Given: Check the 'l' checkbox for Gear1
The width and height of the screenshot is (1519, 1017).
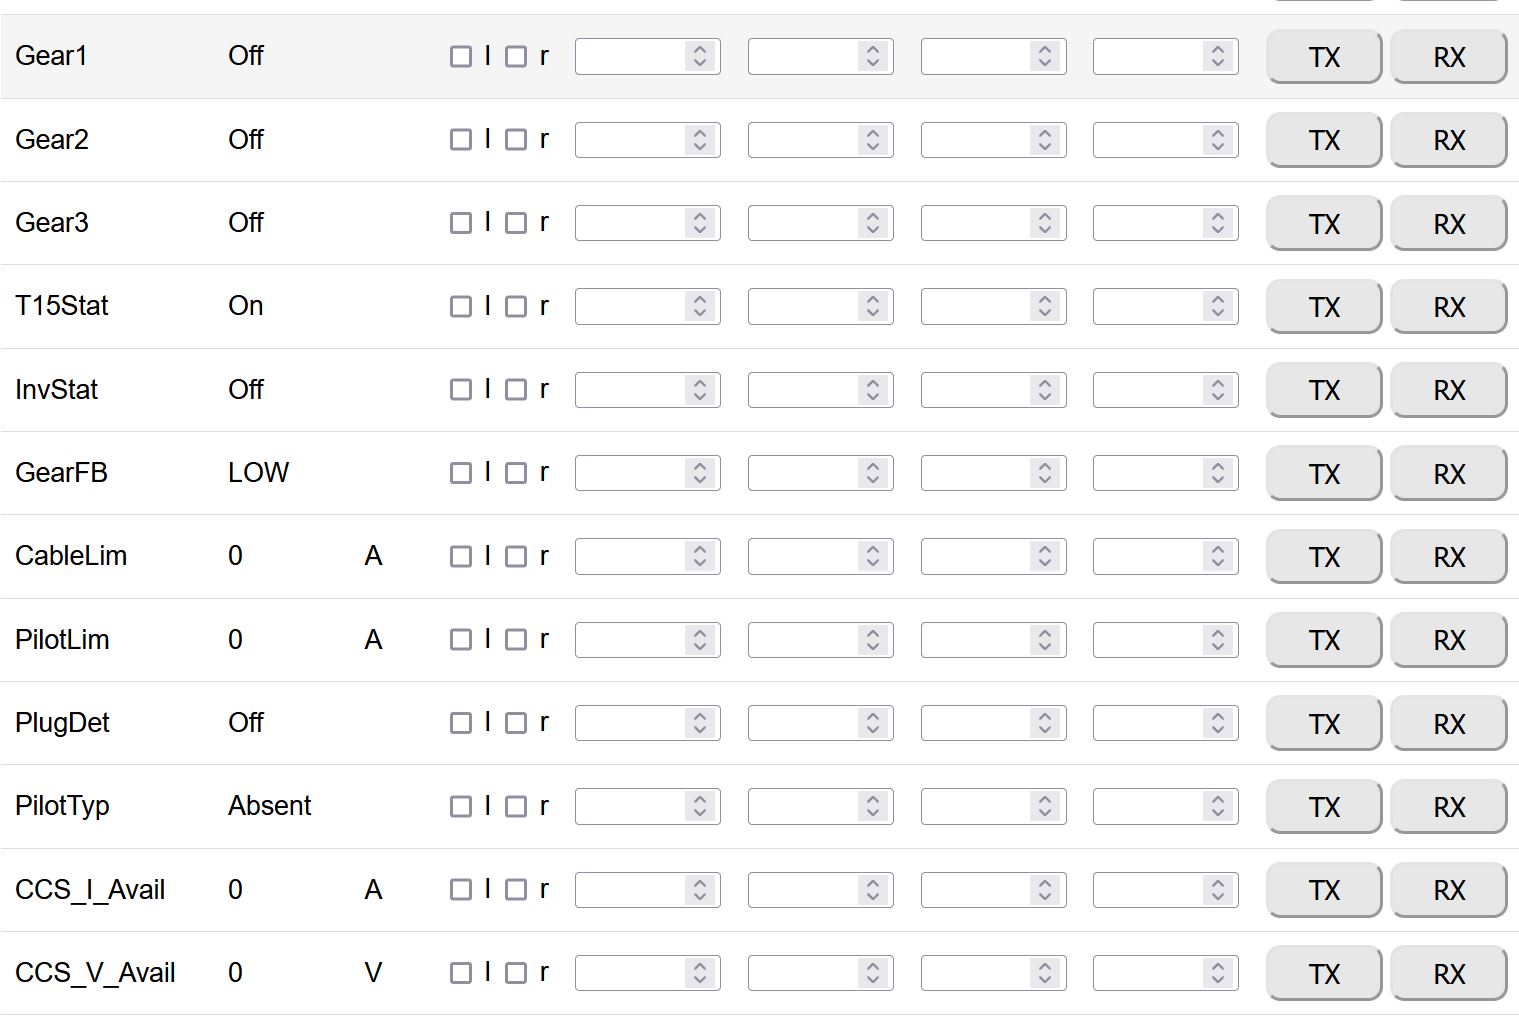Looking at the screenshot, I should (x=461, y=57).
